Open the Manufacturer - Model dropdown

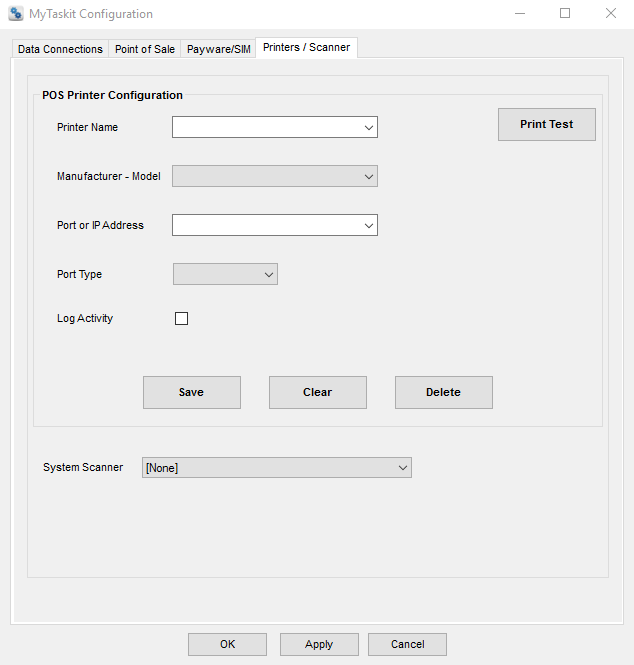(368, 176)
